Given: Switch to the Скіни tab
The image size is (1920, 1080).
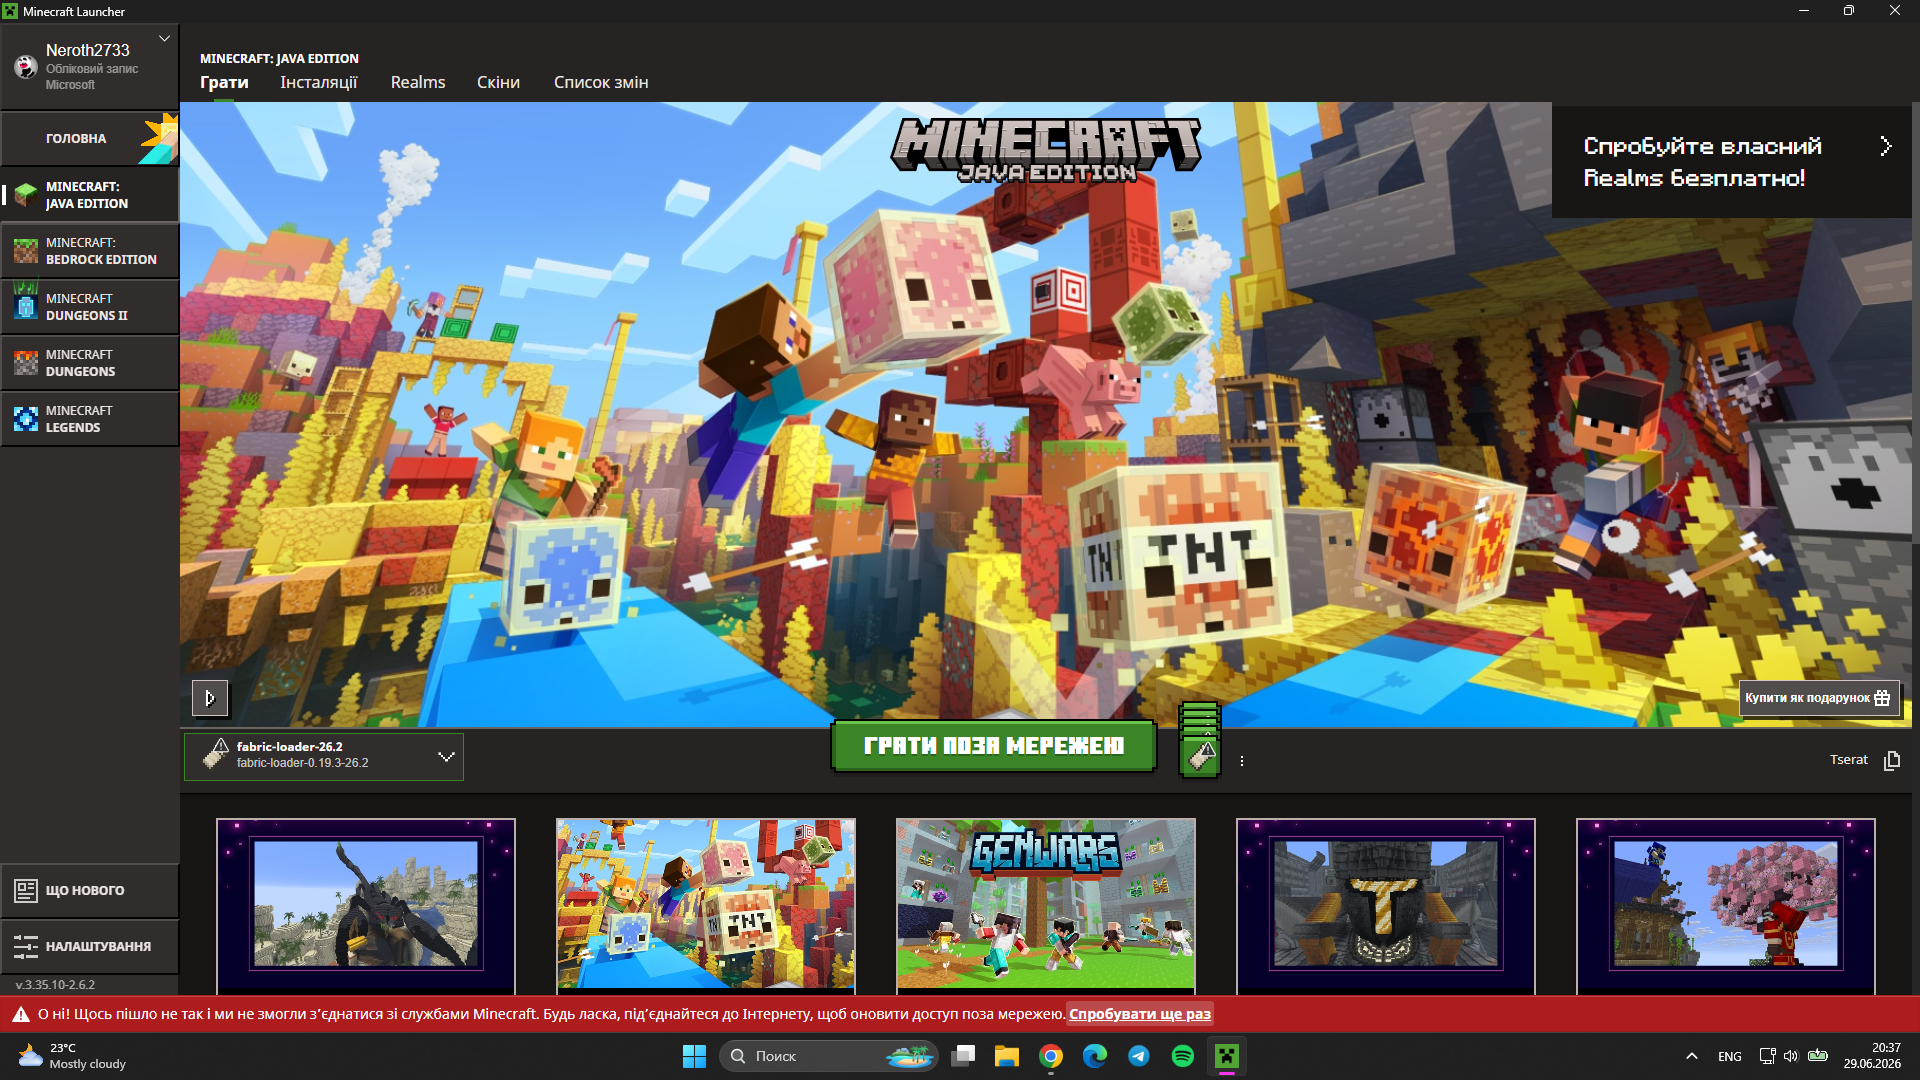Looking at the screenshot, I should (x=498, y=82).
